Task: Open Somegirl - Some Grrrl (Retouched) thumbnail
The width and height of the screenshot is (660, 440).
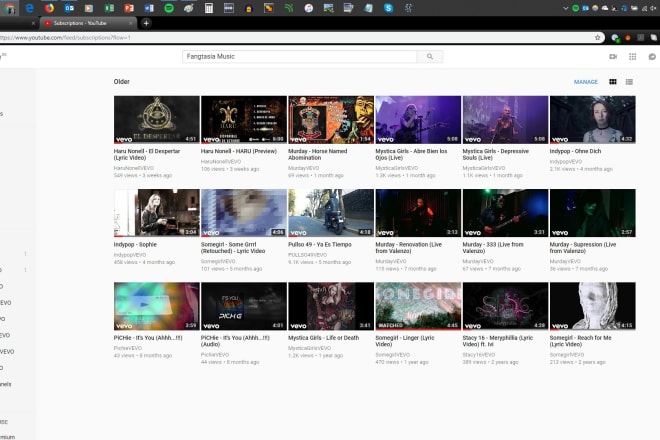Action: (244, 213)
